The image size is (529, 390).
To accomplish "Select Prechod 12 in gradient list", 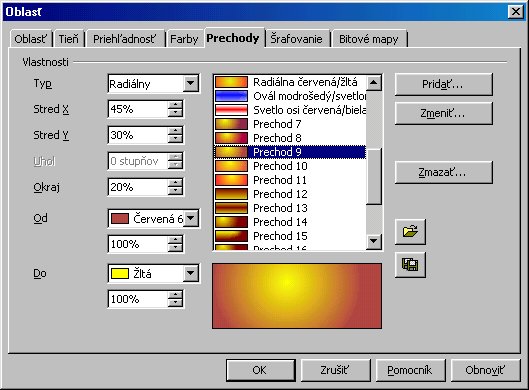I will (x=290, y=194).
